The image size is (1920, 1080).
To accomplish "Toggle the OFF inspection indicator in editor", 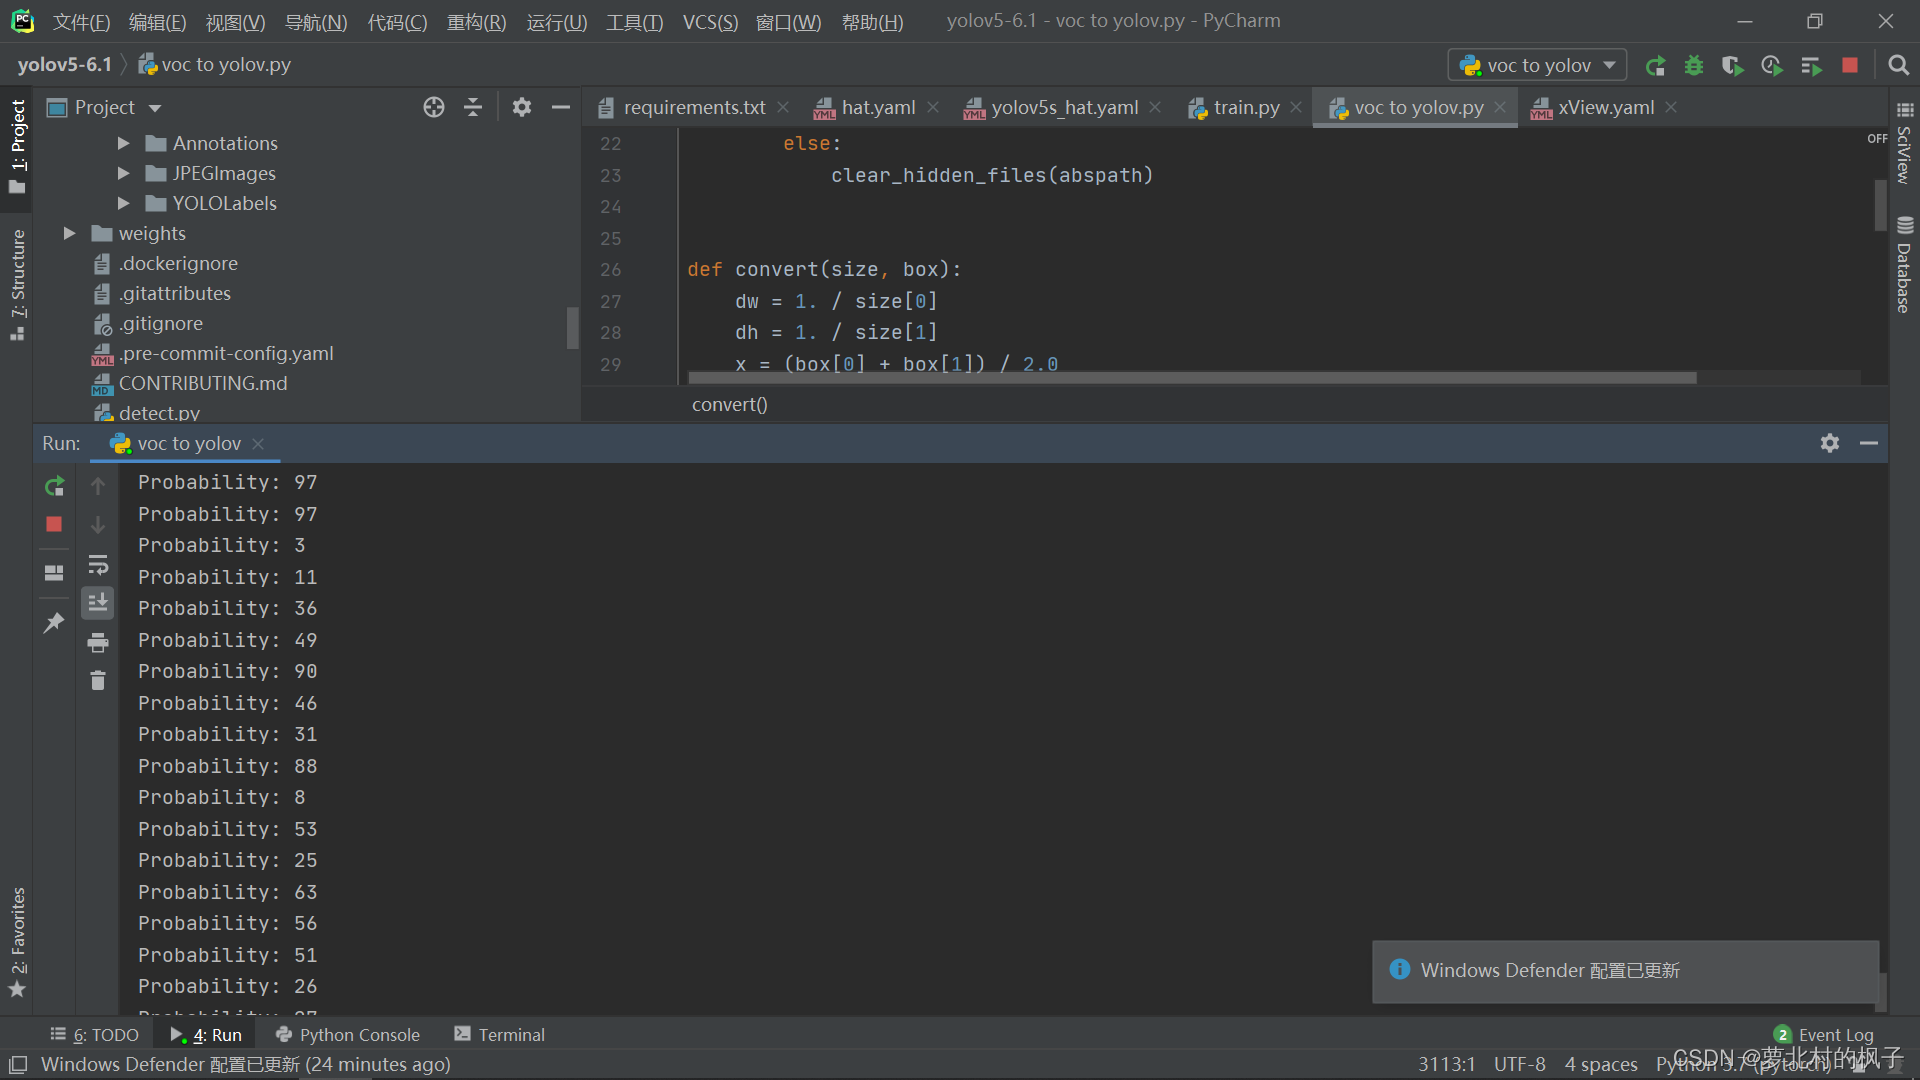I will point(1876,139).
